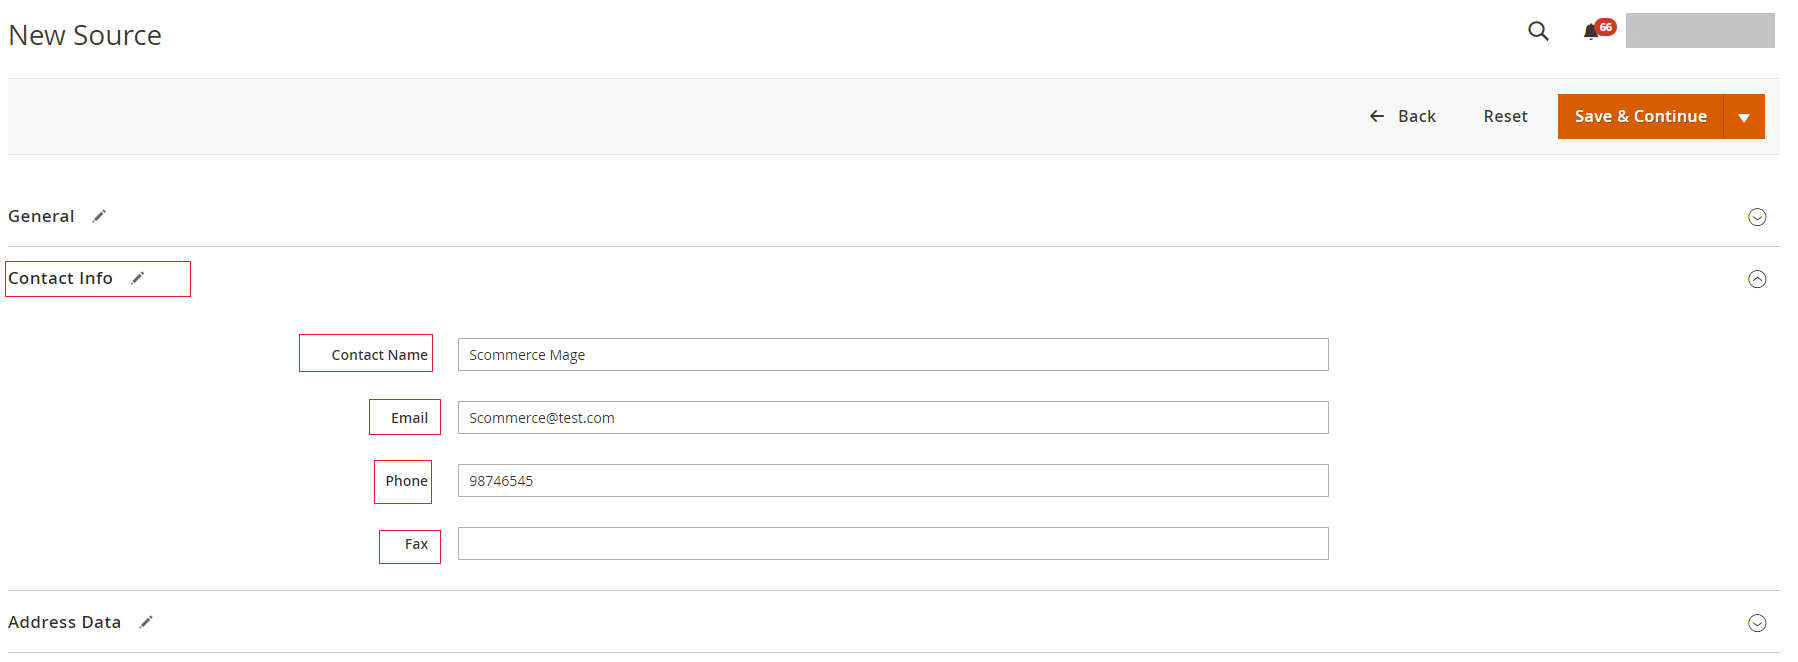Expand the Address Data section chevron
This screenshot has height=662, width=1798.
[x=1757, y=623]
